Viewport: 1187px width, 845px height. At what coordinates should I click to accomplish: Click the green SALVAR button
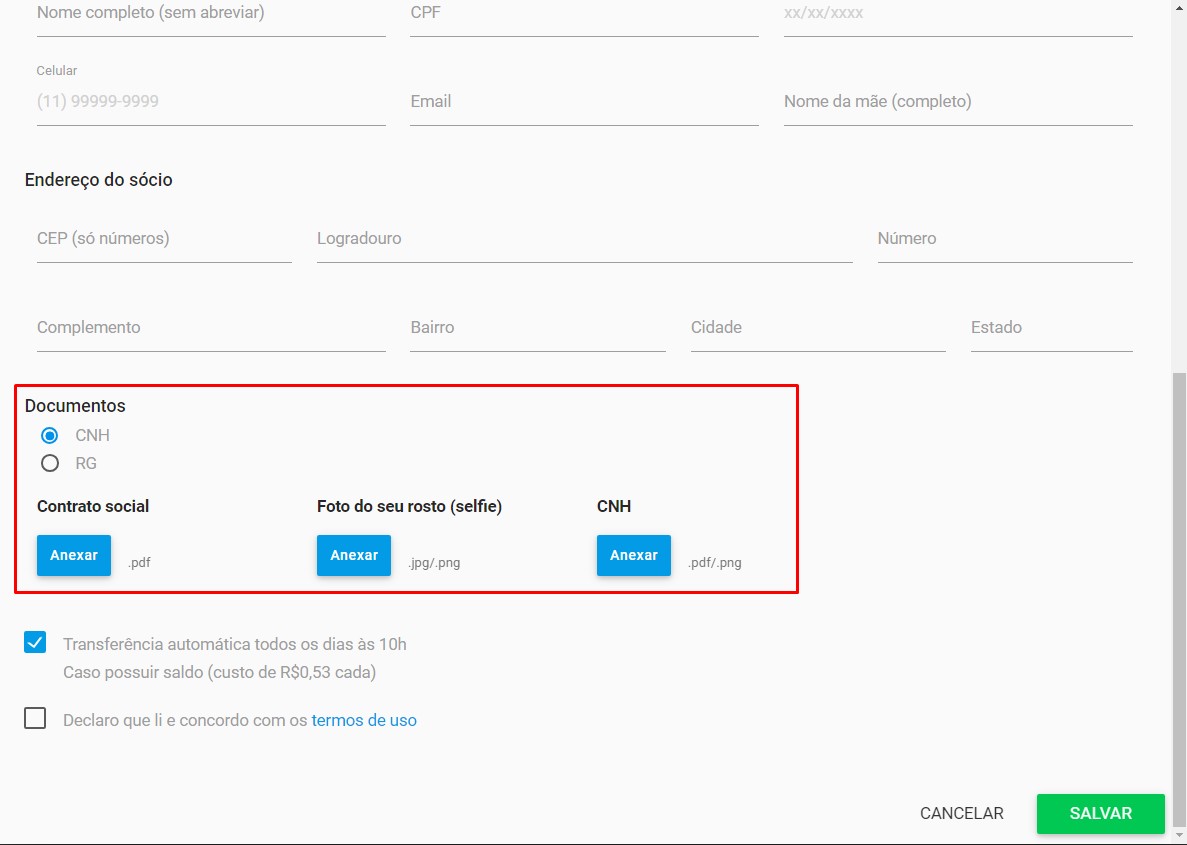click(1100, 814)
